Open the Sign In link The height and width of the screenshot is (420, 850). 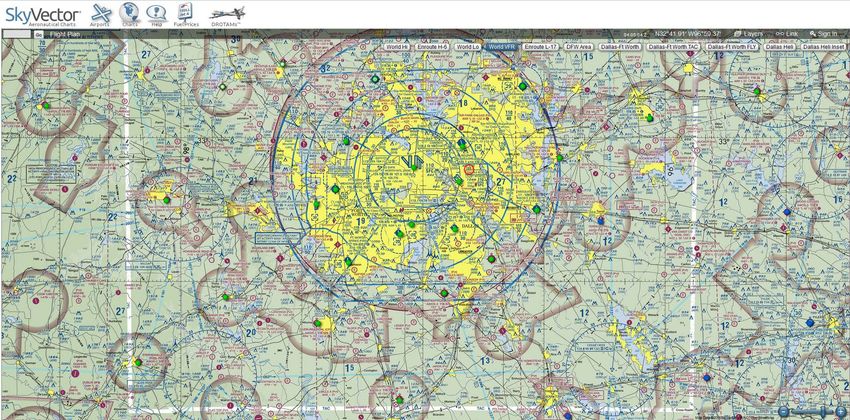[823, 34]
